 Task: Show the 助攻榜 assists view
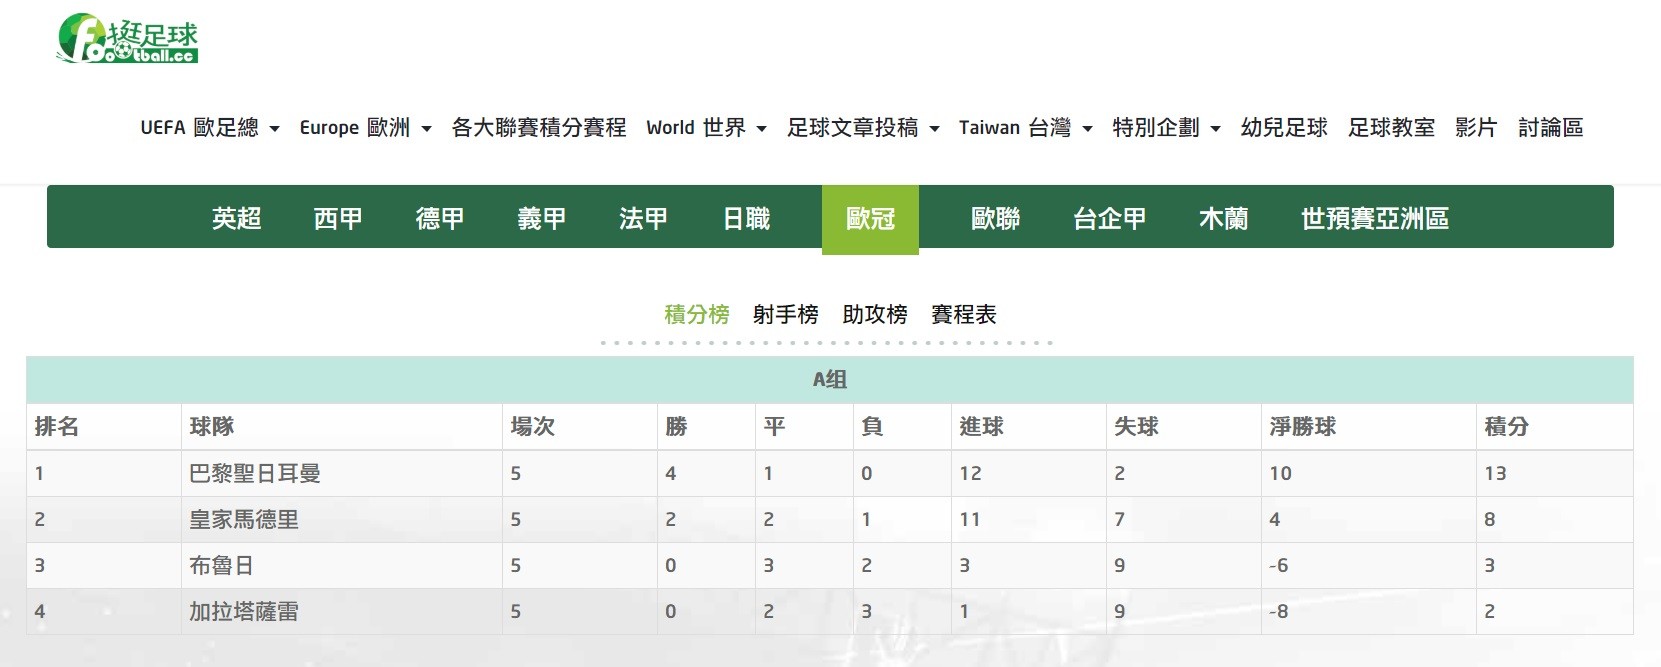click(x=875, y=314)
